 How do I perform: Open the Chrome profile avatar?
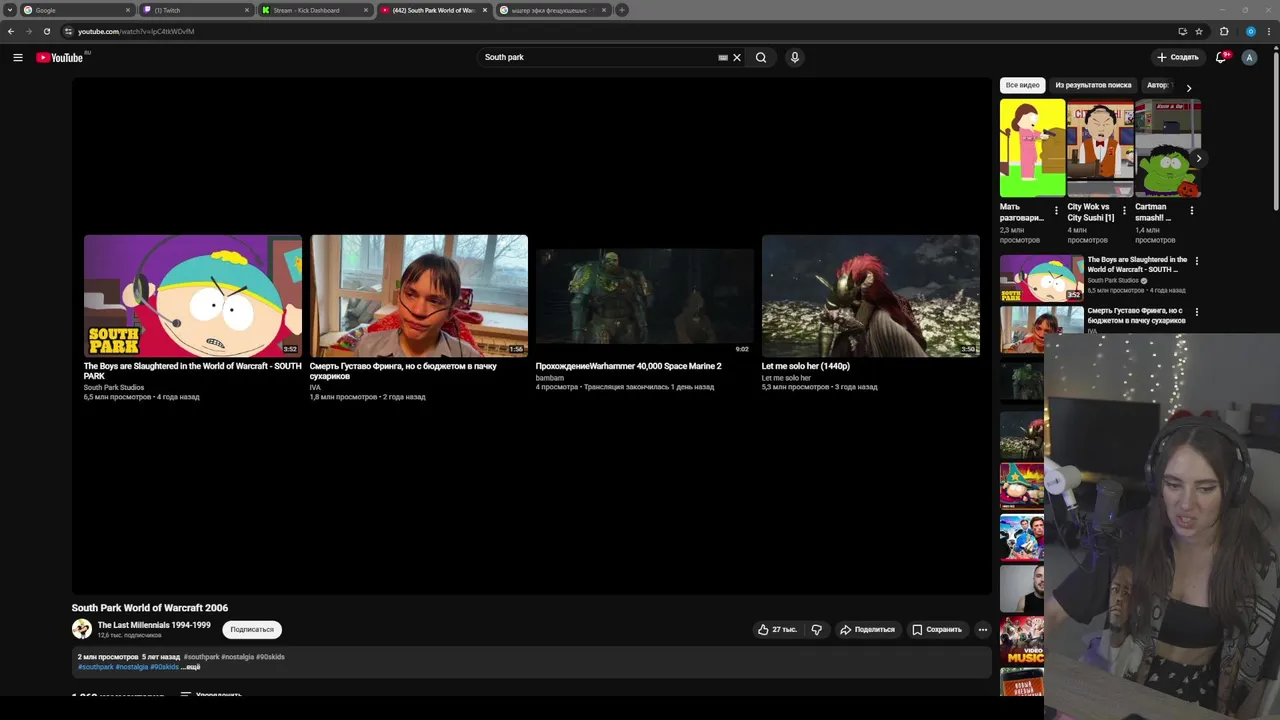(x=1250, y=31)
